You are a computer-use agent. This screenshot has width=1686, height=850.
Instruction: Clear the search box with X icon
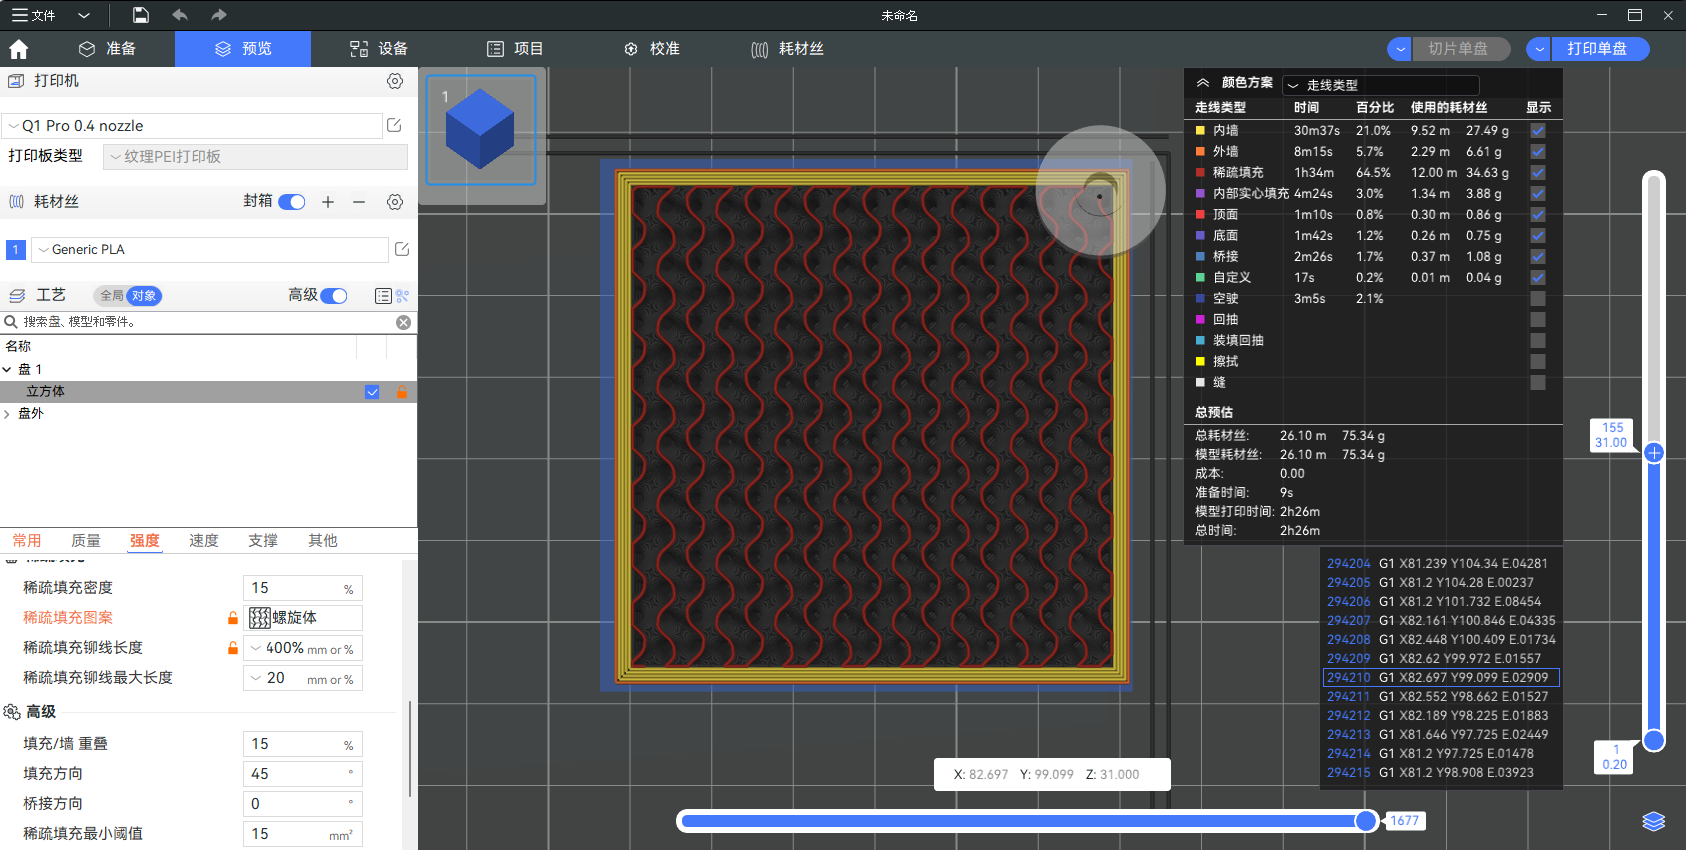tap(403, 322)
